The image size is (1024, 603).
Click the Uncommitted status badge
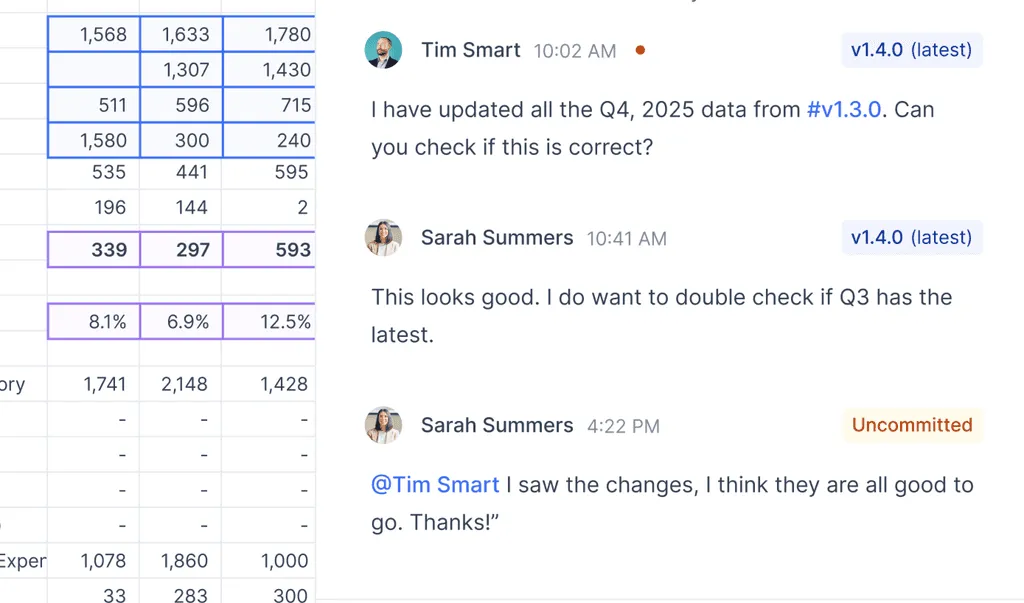coord(911,425)
